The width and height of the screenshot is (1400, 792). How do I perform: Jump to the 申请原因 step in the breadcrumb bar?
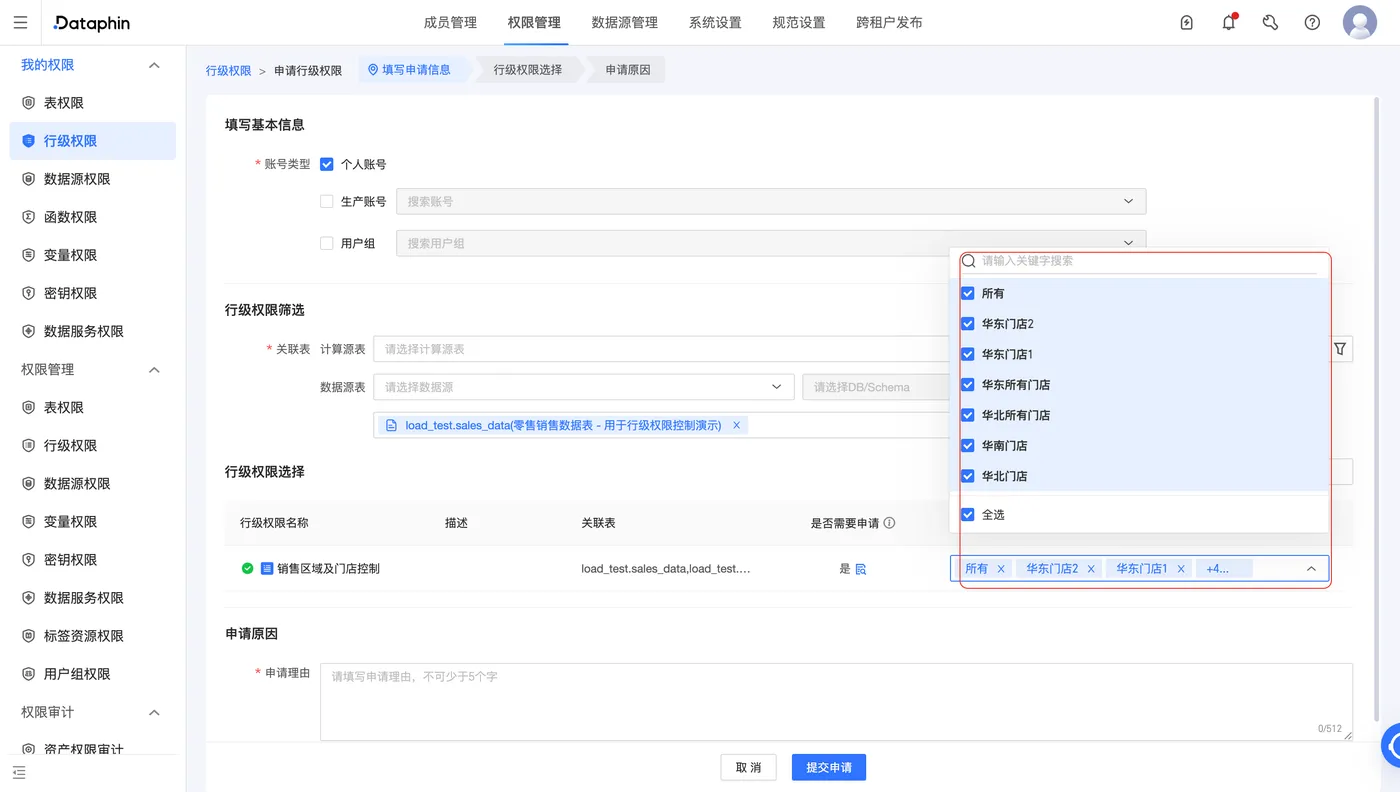click(628, 70)
